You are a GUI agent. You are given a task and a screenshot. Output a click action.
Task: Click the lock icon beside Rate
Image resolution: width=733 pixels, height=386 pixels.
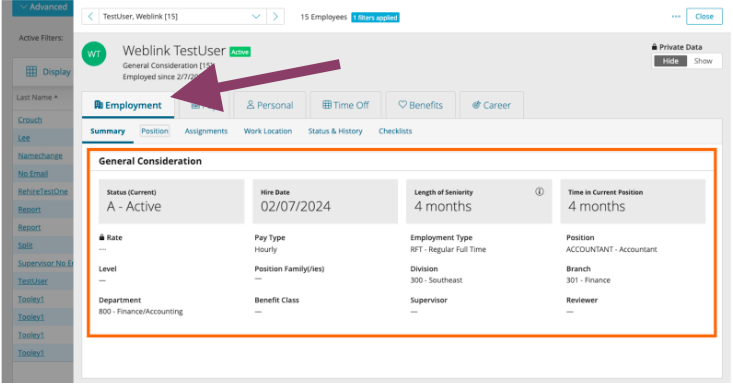click(101, 237)
